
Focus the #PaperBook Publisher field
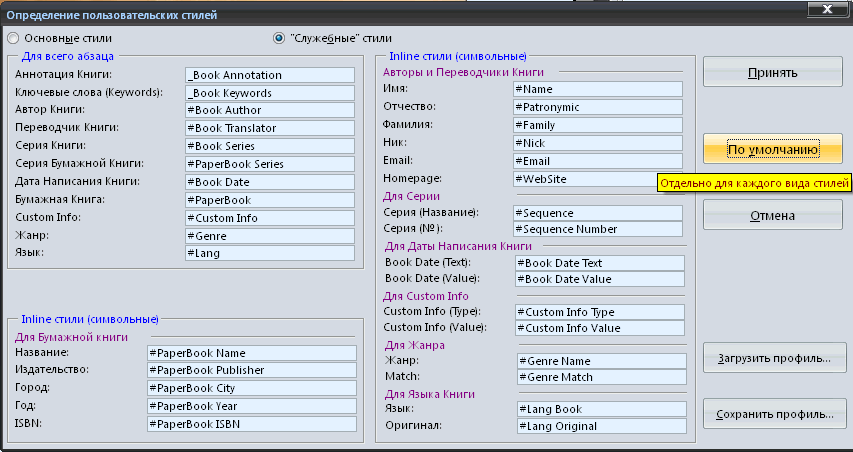pos(252,370)
